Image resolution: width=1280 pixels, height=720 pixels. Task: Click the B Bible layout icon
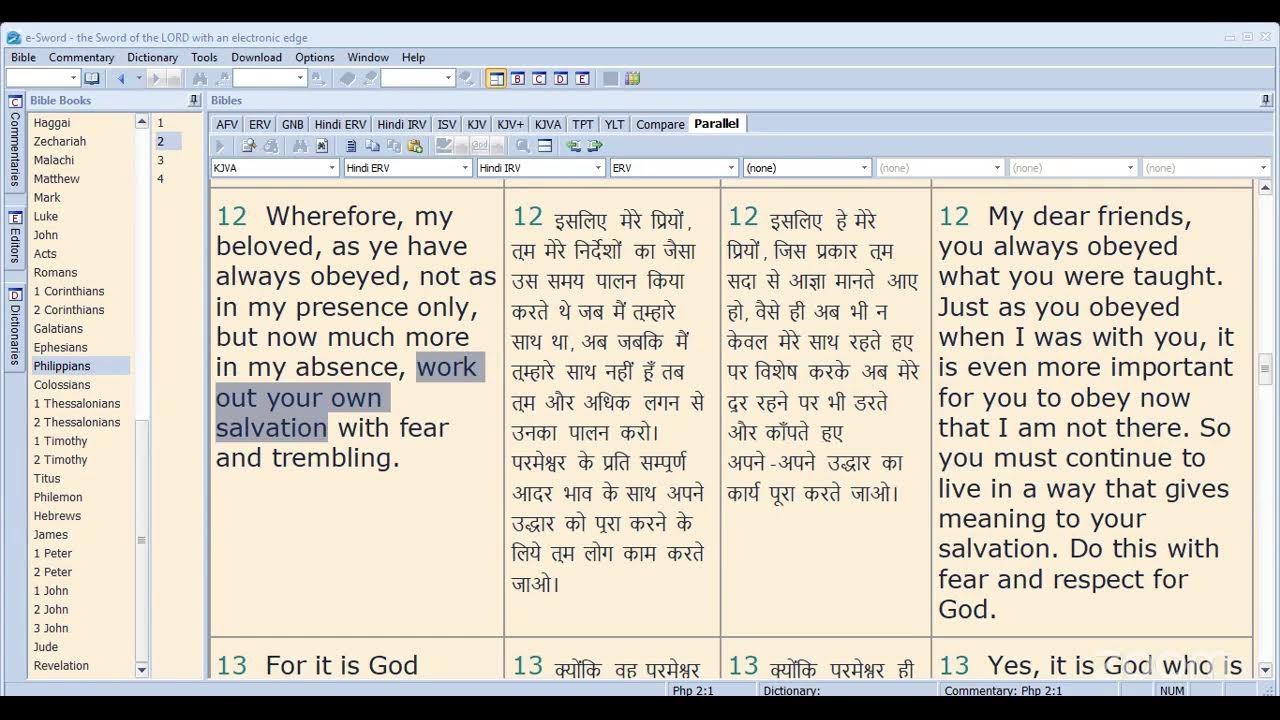[518, 78]
